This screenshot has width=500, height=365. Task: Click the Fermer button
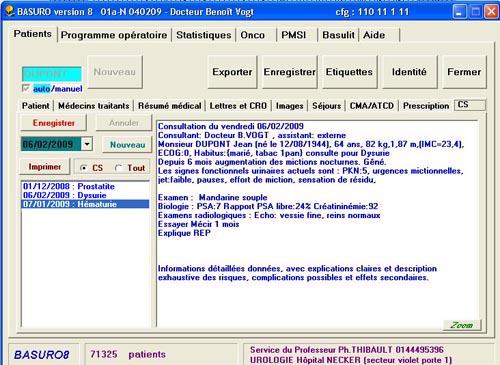tap(464, 72)
